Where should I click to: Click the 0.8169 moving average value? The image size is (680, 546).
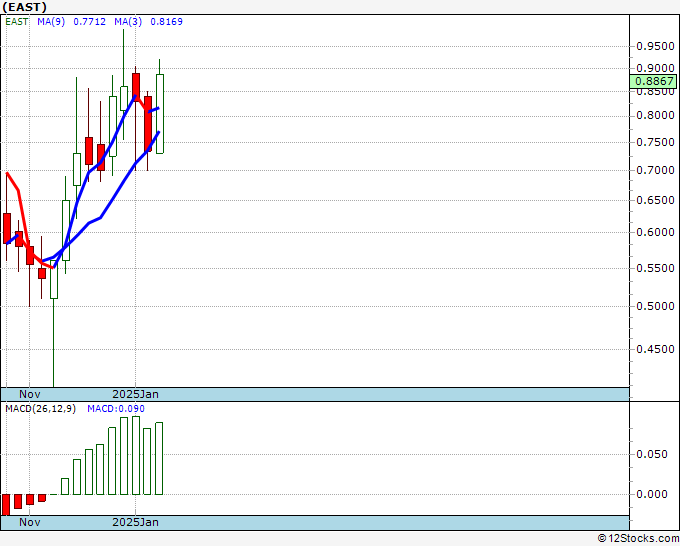[x=167, y=22]
